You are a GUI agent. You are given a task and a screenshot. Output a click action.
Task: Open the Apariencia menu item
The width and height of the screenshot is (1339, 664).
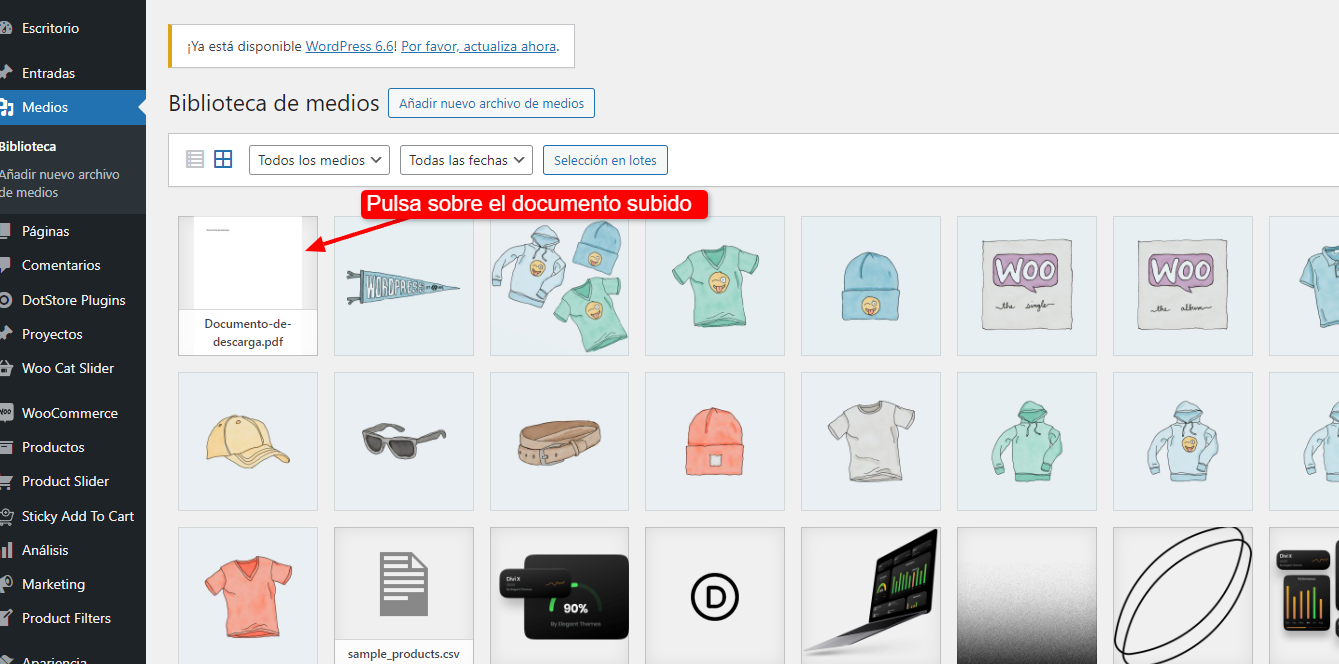(x=73, y=658)
